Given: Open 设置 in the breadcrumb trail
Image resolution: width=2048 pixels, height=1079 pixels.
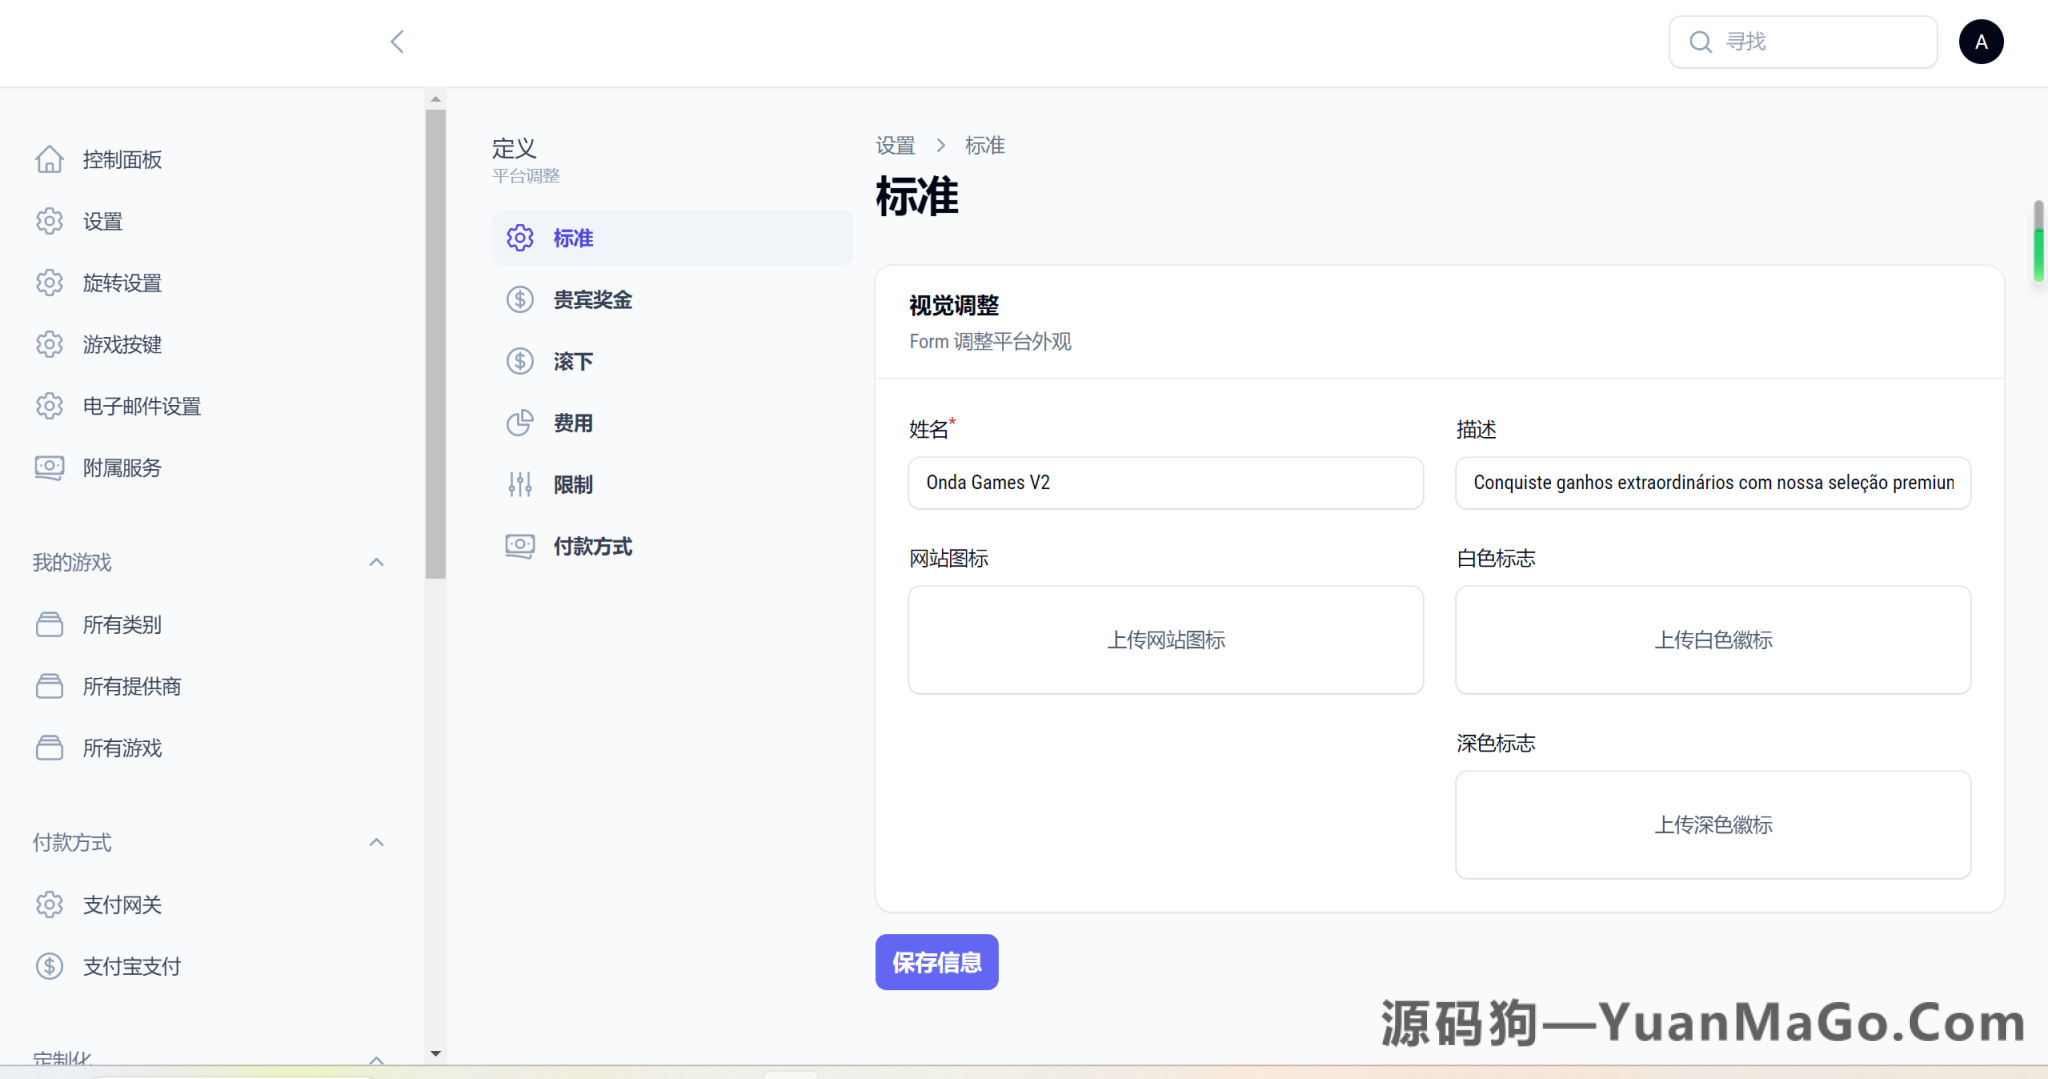Looking at the screenshot, I should click(895, 145).
